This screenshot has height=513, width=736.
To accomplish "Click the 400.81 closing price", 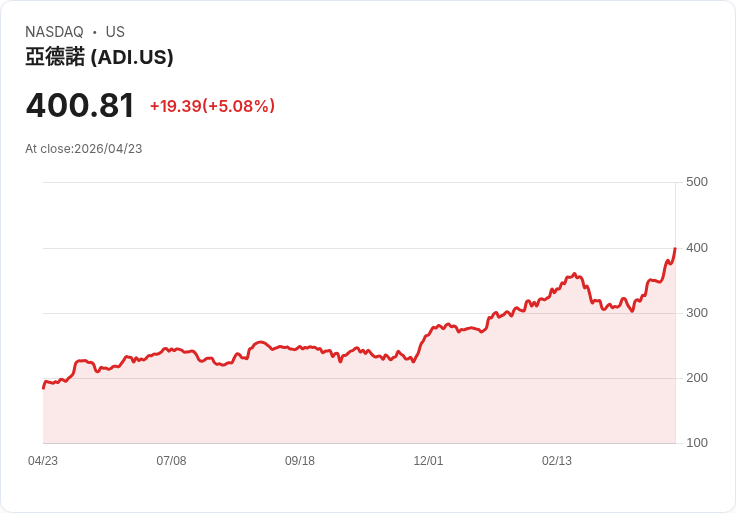I will pos(80,105).
